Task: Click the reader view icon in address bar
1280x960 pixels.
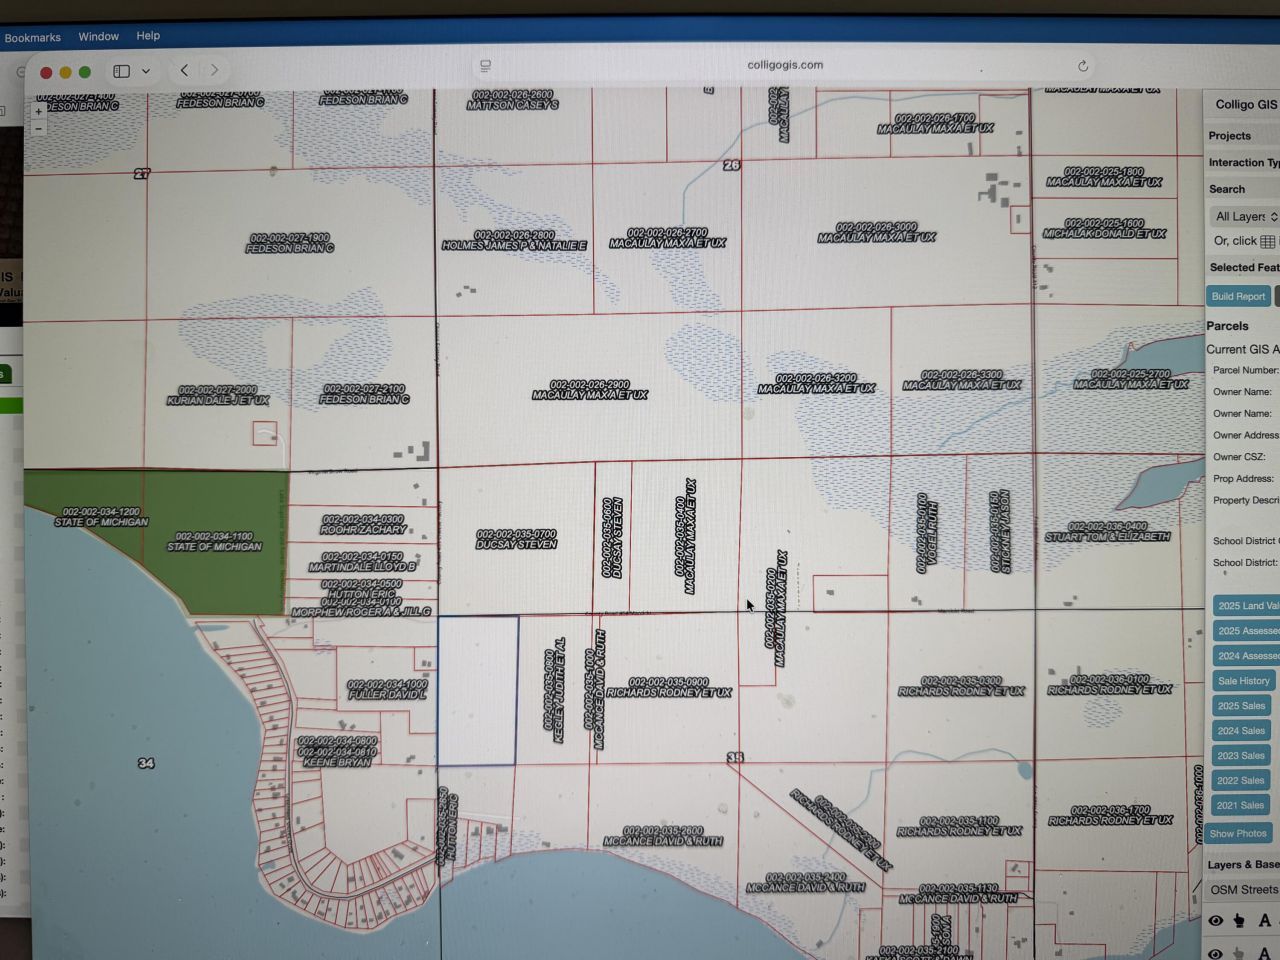Action: (486, 66)
